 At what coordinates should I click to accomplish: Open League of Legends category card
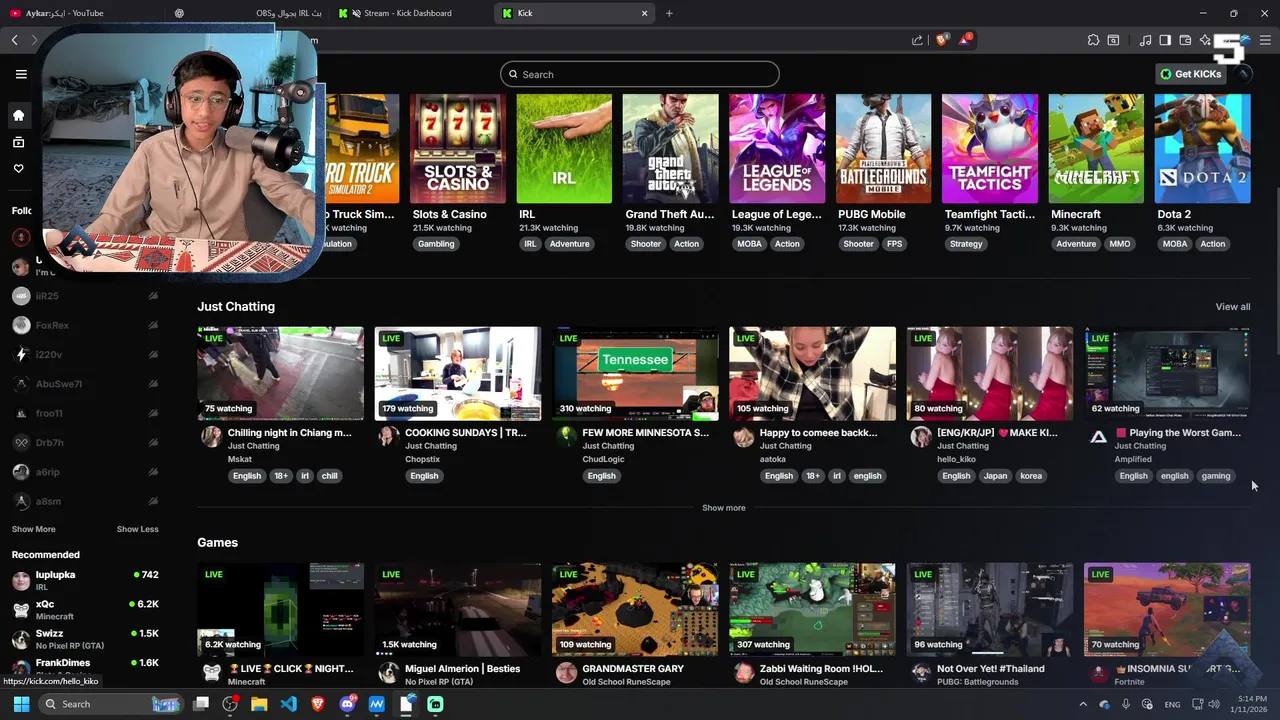click(777, 149)
